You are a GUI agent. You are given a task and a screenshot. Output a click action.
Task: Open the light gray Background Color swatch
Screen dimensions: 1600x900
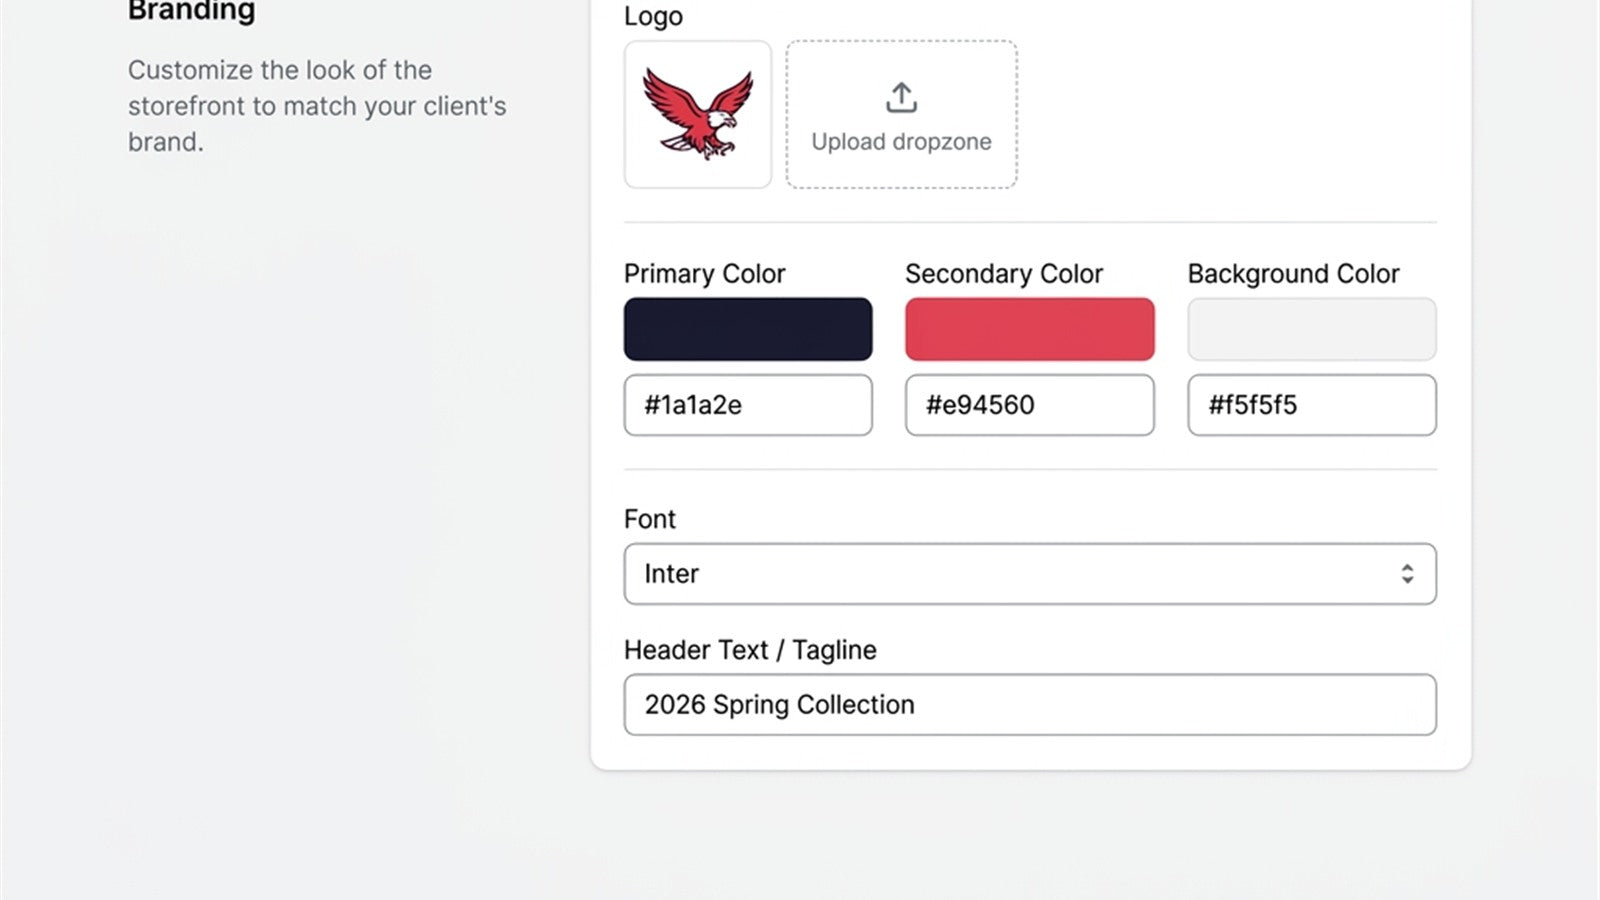[x=1312, y=329]
